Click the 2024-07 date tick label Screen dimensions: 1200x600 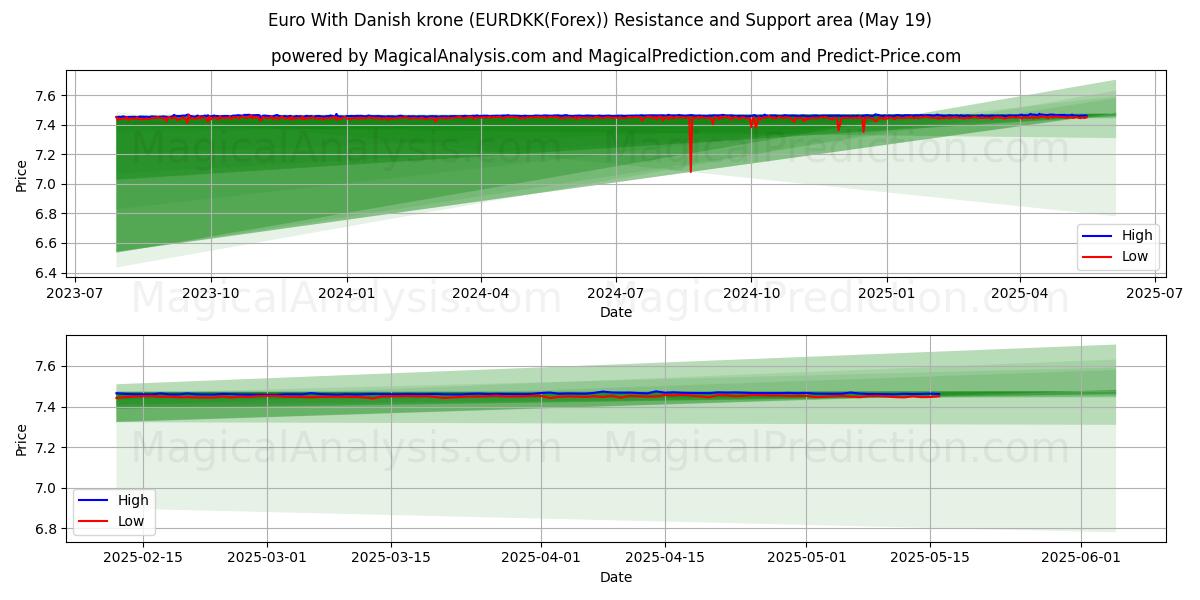pyautogui.click(x=615, y=293)
